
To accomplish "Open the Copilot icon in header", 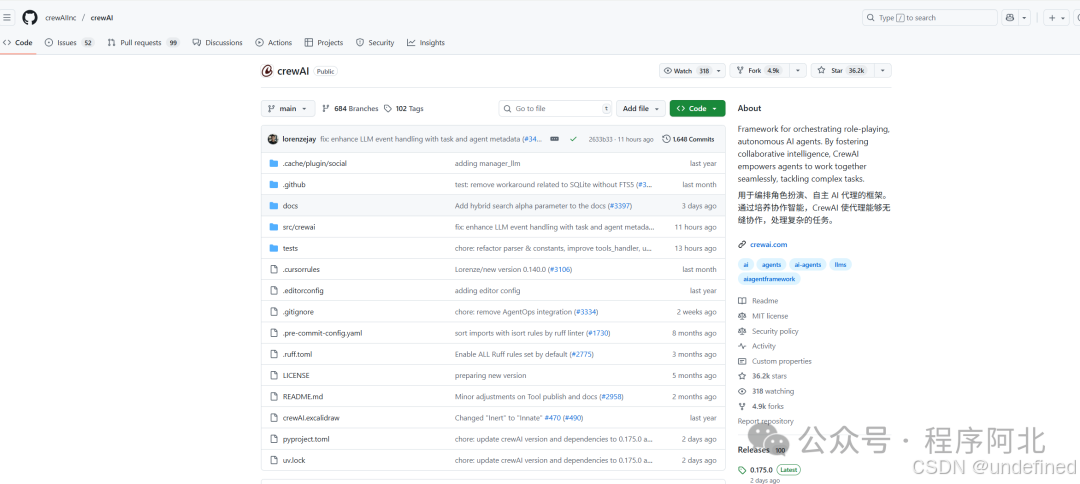I will click(1010, 18).
